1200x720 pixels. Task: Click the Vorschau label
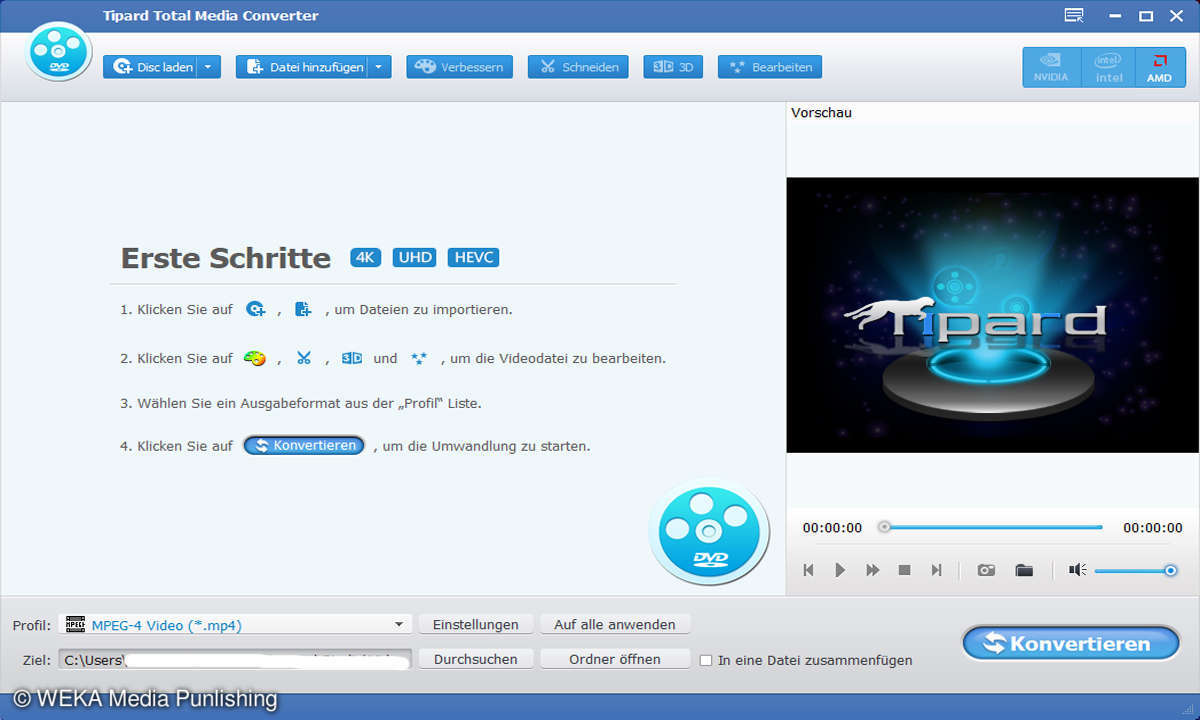tap(821, 113)
